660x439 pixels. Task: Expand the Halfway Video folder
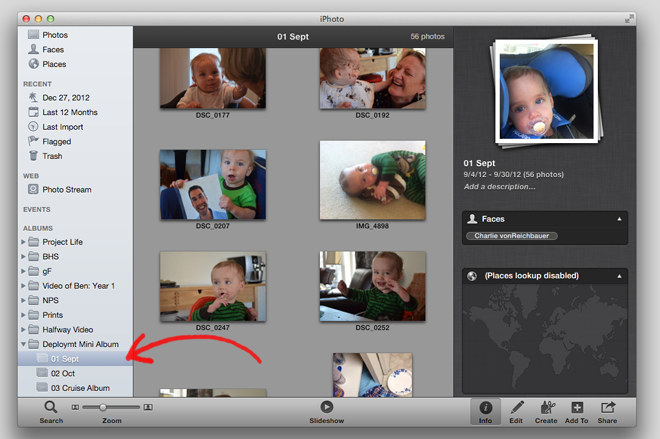[x=24, y=330]
